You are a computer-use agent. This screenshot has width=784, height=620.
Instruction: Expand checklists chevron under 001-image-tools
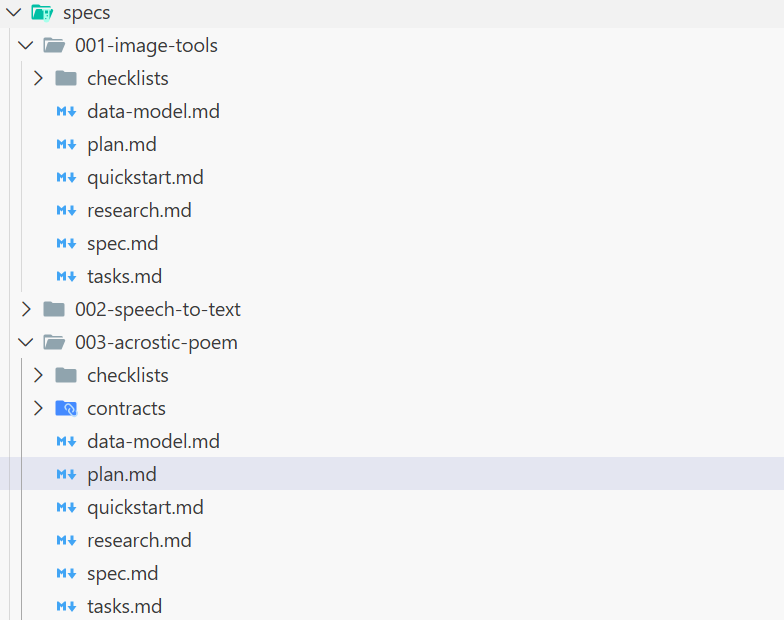[x=38, y=79]
